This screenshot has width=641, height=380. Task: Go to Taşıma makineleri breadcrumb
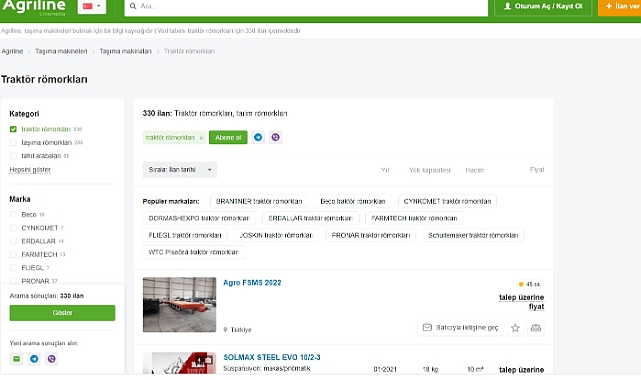click(61, 51)
